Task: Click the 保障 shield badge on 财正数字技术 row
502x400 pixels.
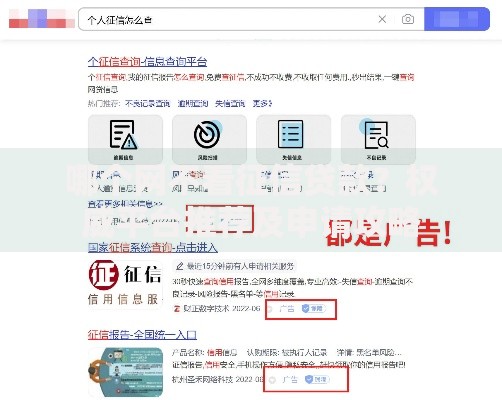Action: point(313,309)
